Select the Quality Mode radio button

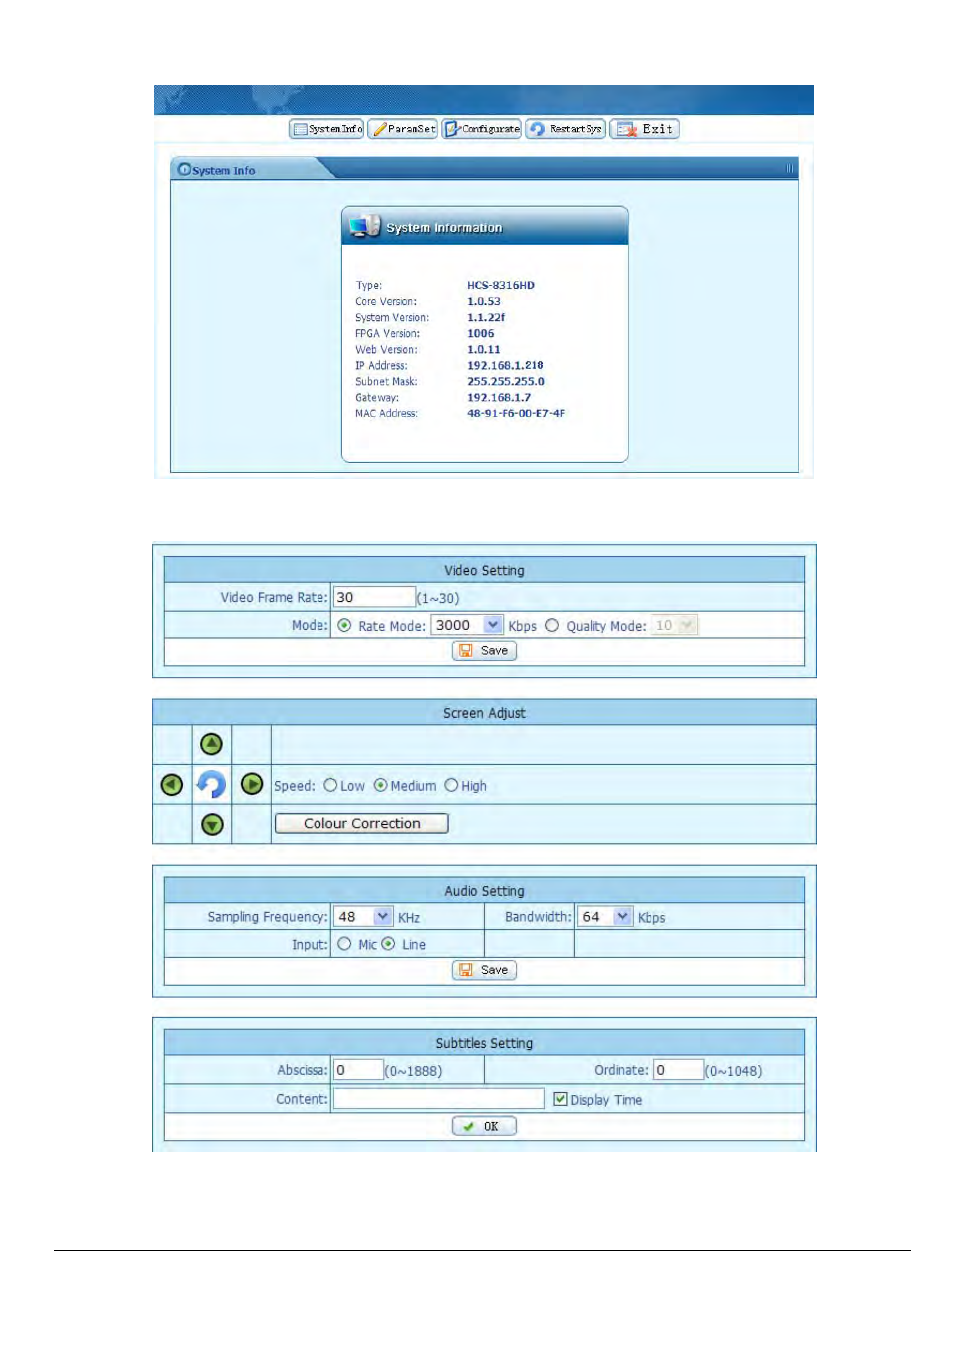coord(552,625)
